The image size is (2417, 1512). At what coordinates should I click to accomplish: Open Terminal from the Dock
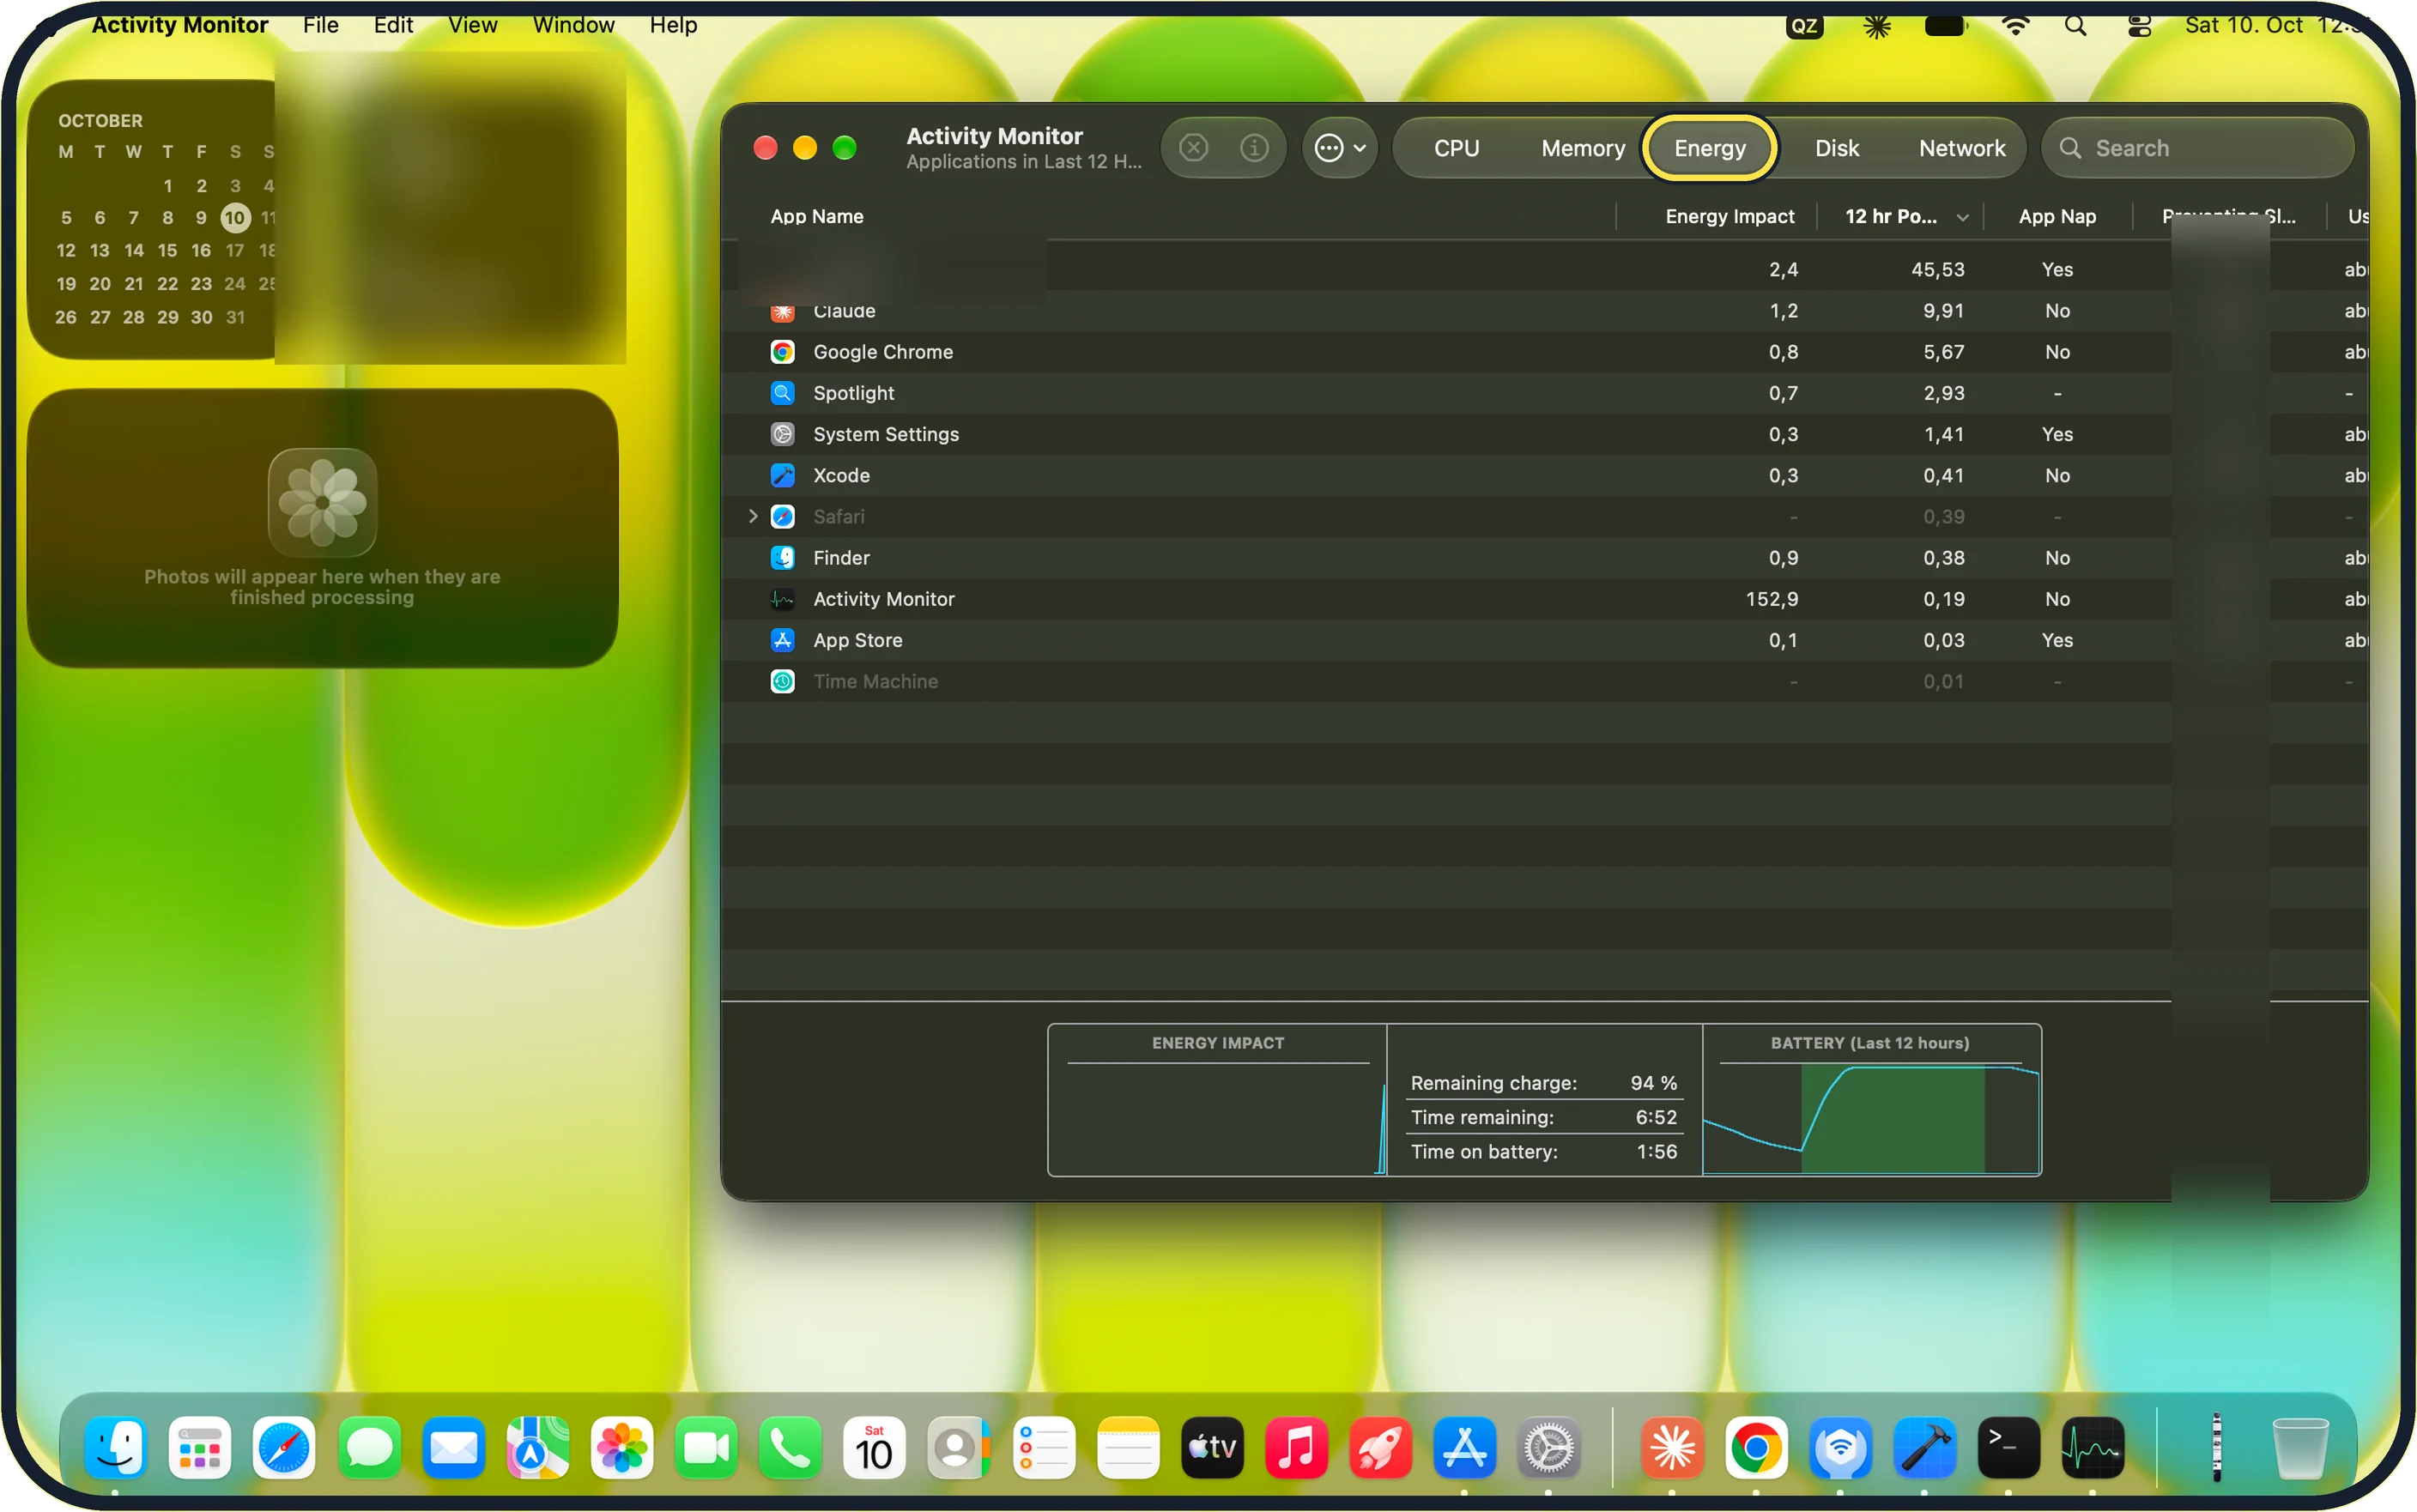coord(2008,1447)
